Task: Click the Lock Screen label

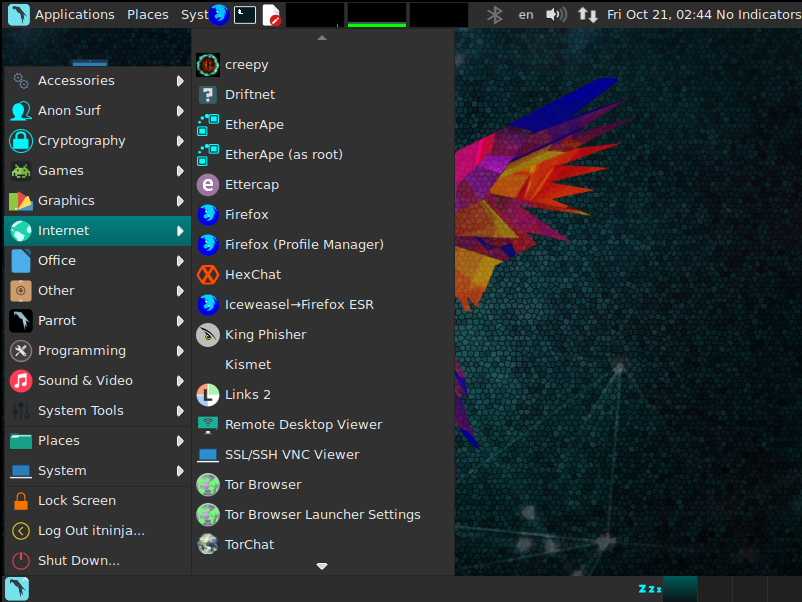Action: pyautogui.click(x=77, y=501)
